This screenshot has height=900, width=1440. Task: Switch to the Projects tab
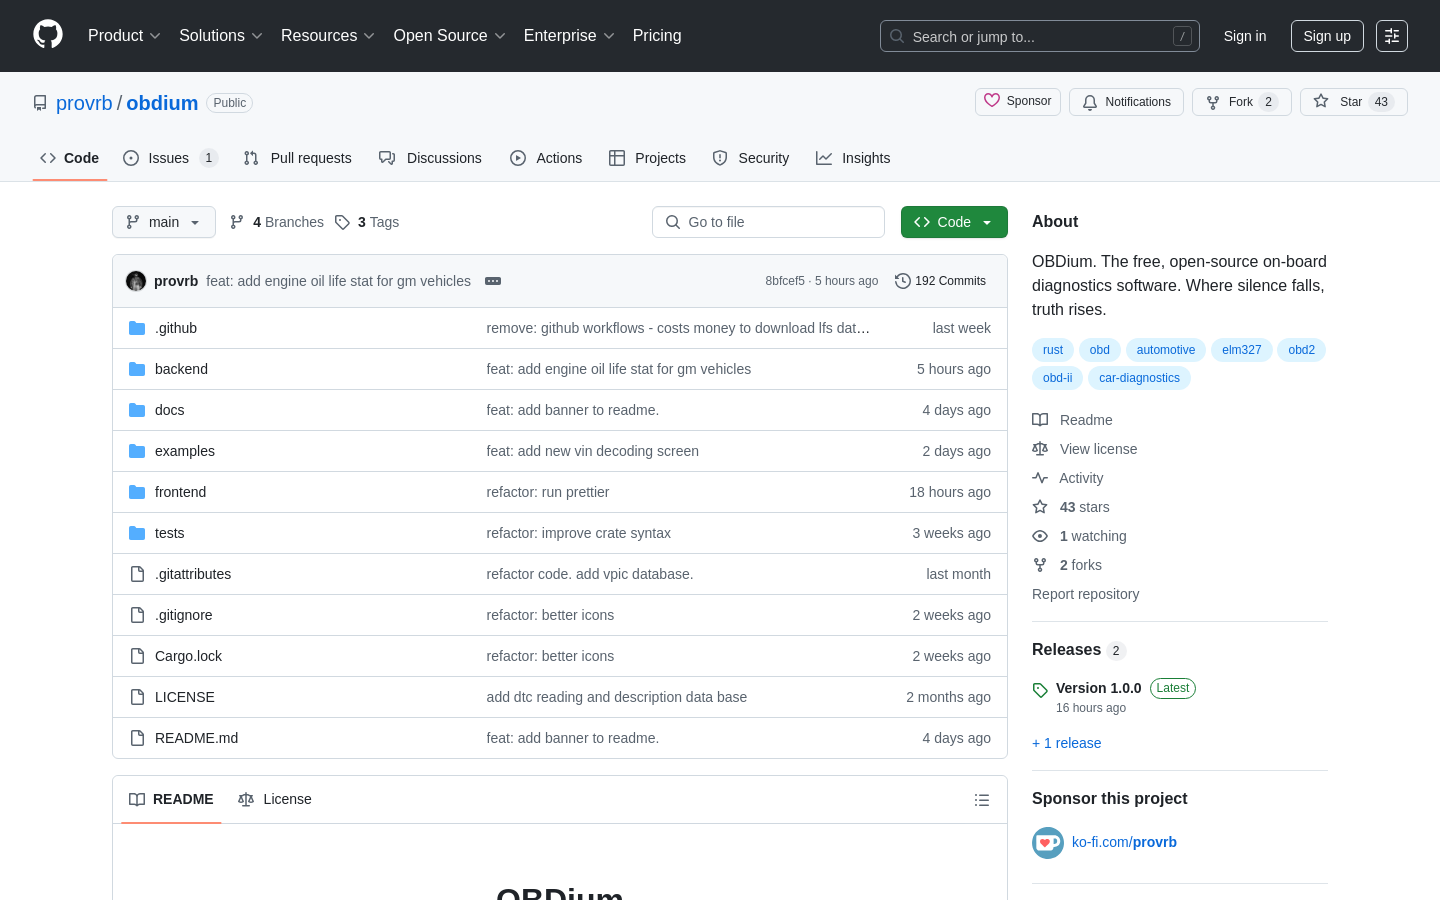click(x=648, y=158)
